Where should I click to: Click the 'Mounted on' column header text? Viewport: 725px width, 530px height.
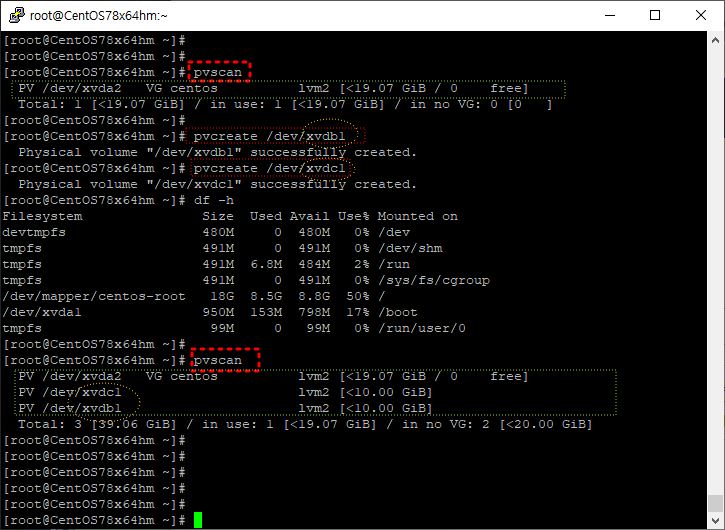pos(418,216)
